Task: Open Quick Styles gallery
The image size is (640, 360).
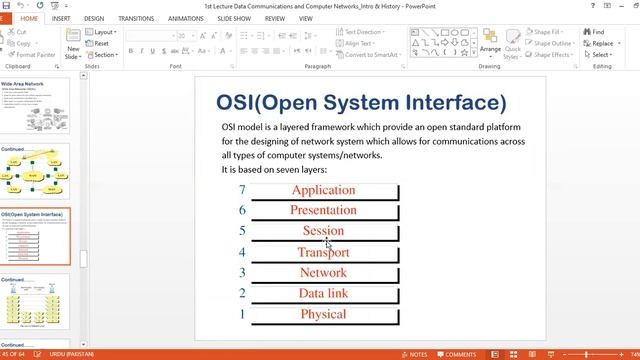Action: [512, 44]
